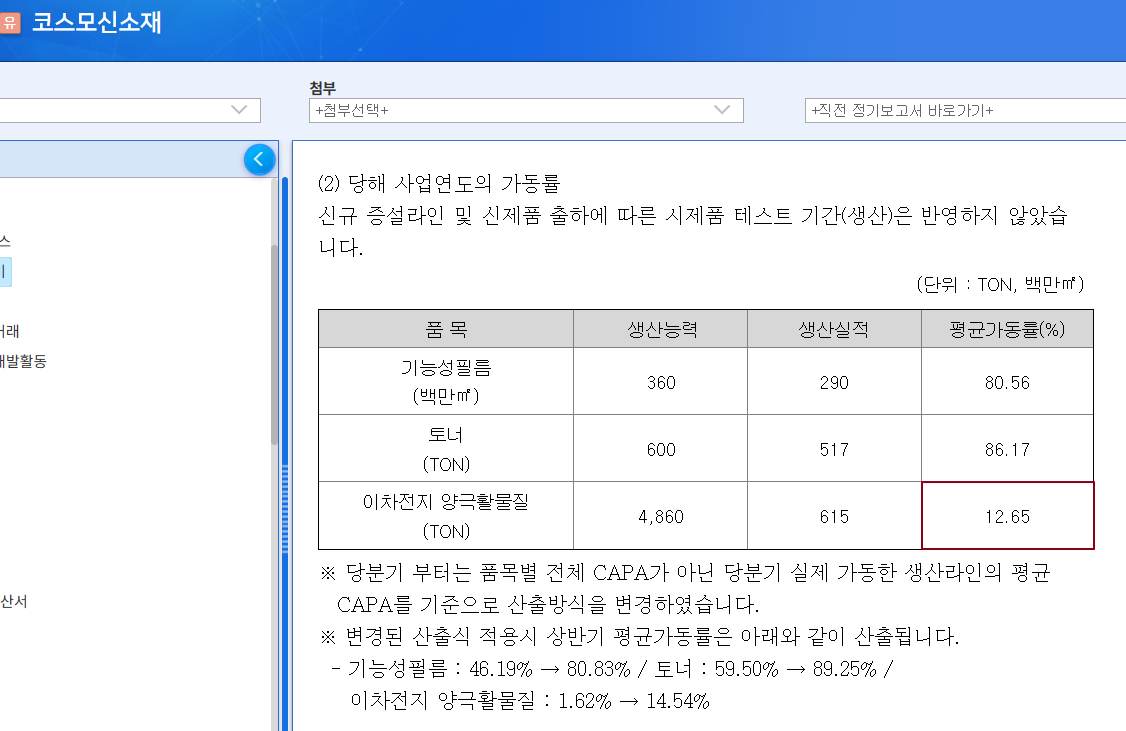Select the 토너 row in the table
1126x731 pixels.
(x=445, y=447)
